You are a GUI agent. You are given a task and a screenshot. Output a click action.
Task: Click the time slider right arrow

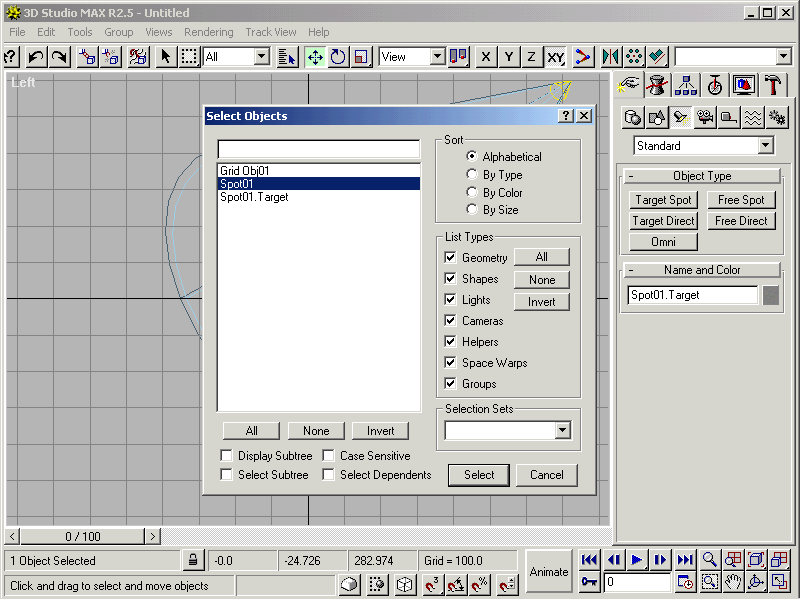(x=153, y=536)
